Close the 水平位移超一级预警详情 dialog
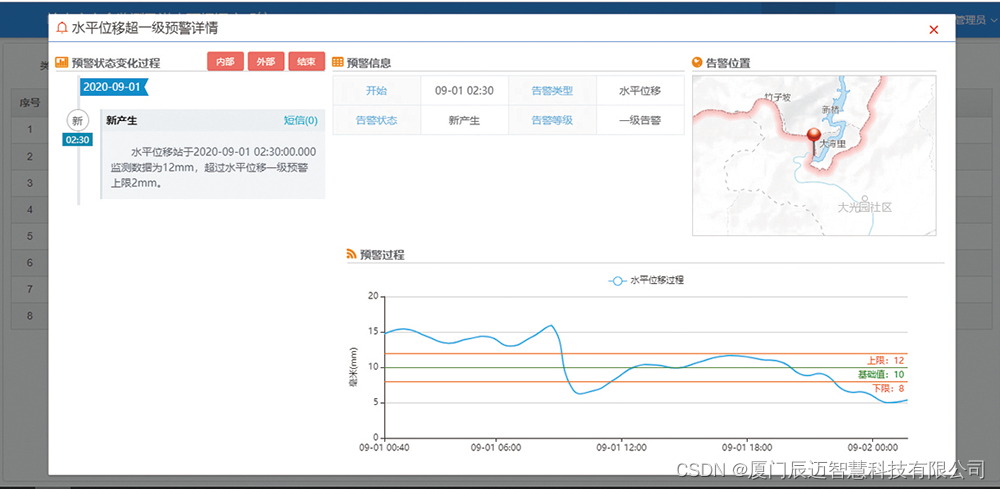 click(934, 29)
